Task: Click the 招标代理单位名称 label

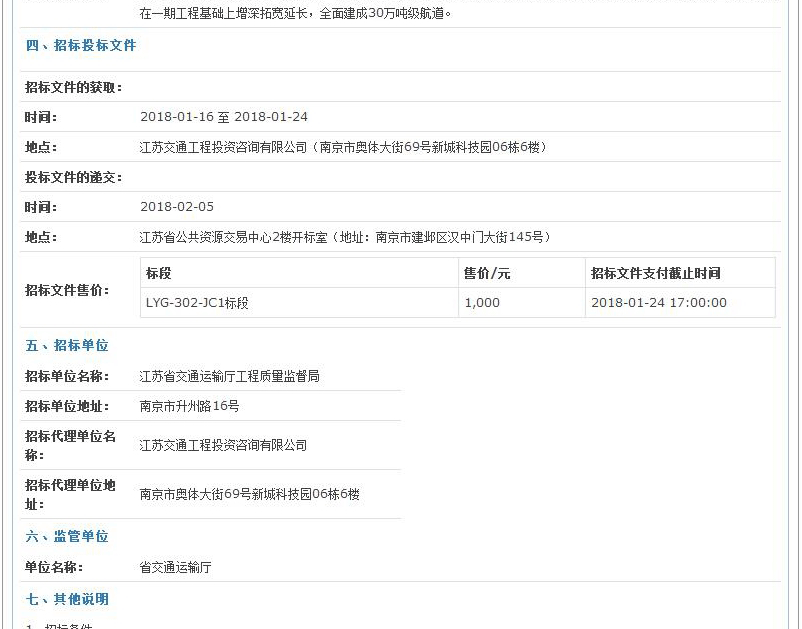Action: 70,445
